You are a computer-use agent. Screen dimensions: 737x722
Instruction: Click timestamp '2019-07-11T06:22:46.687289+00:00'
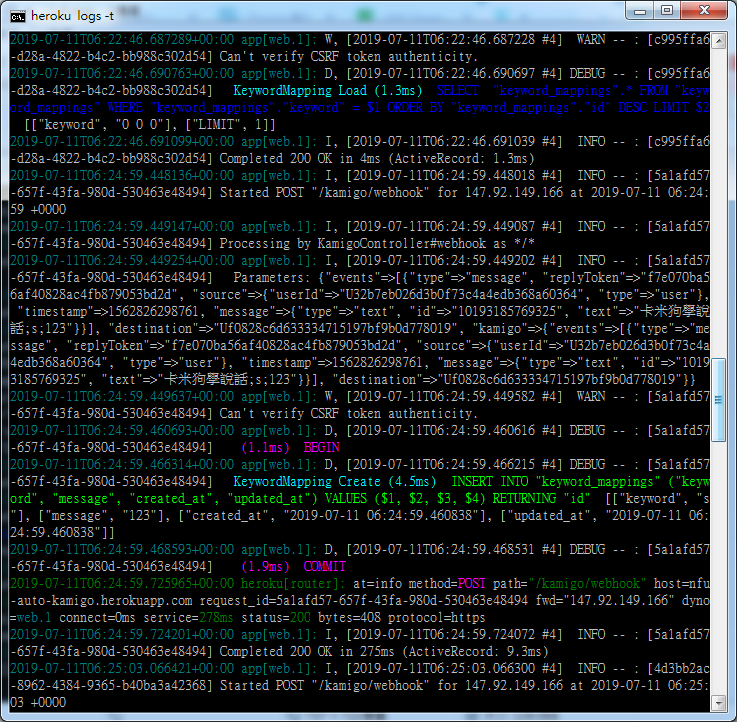[x=122, y=39]
